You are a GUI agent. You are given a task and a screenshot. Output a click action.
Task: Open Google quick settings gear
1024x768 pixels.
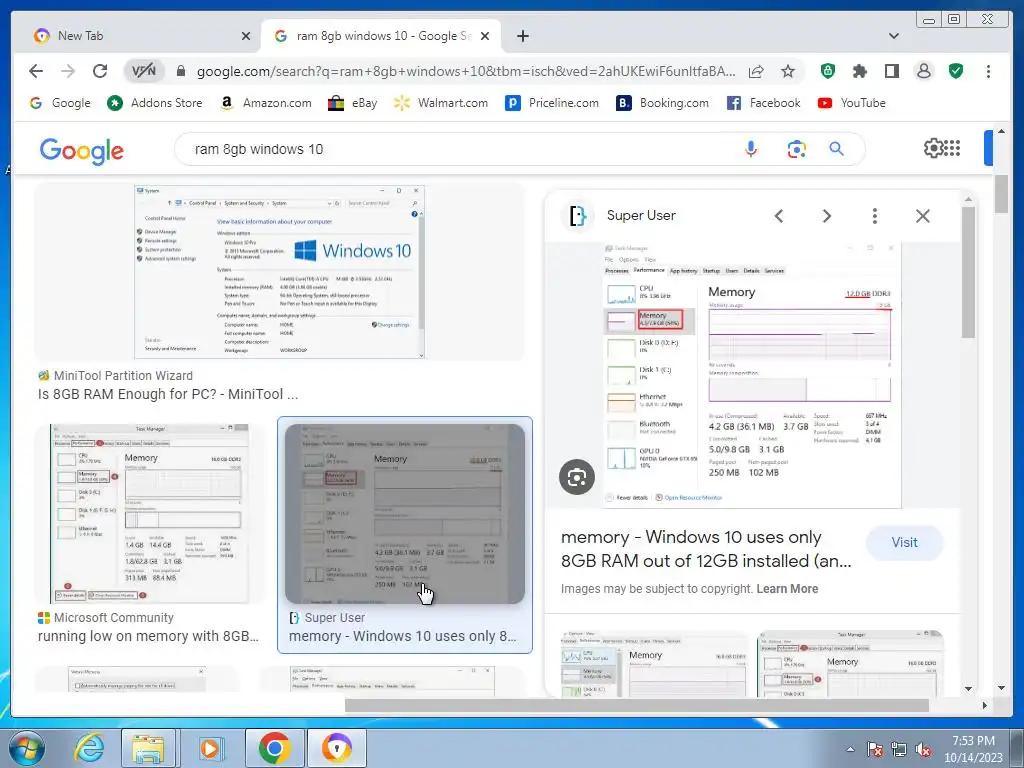pos(933,148)
